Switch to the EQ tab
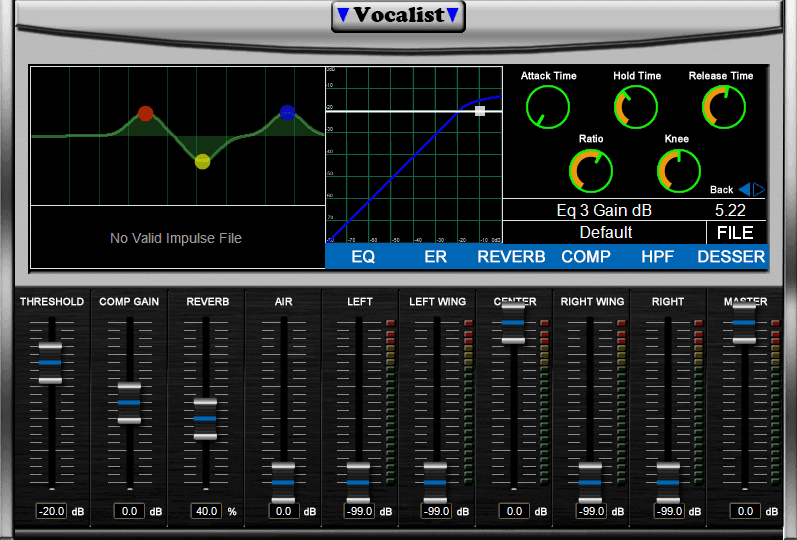Viewport: 797px width, 540px height. point(363,257)
